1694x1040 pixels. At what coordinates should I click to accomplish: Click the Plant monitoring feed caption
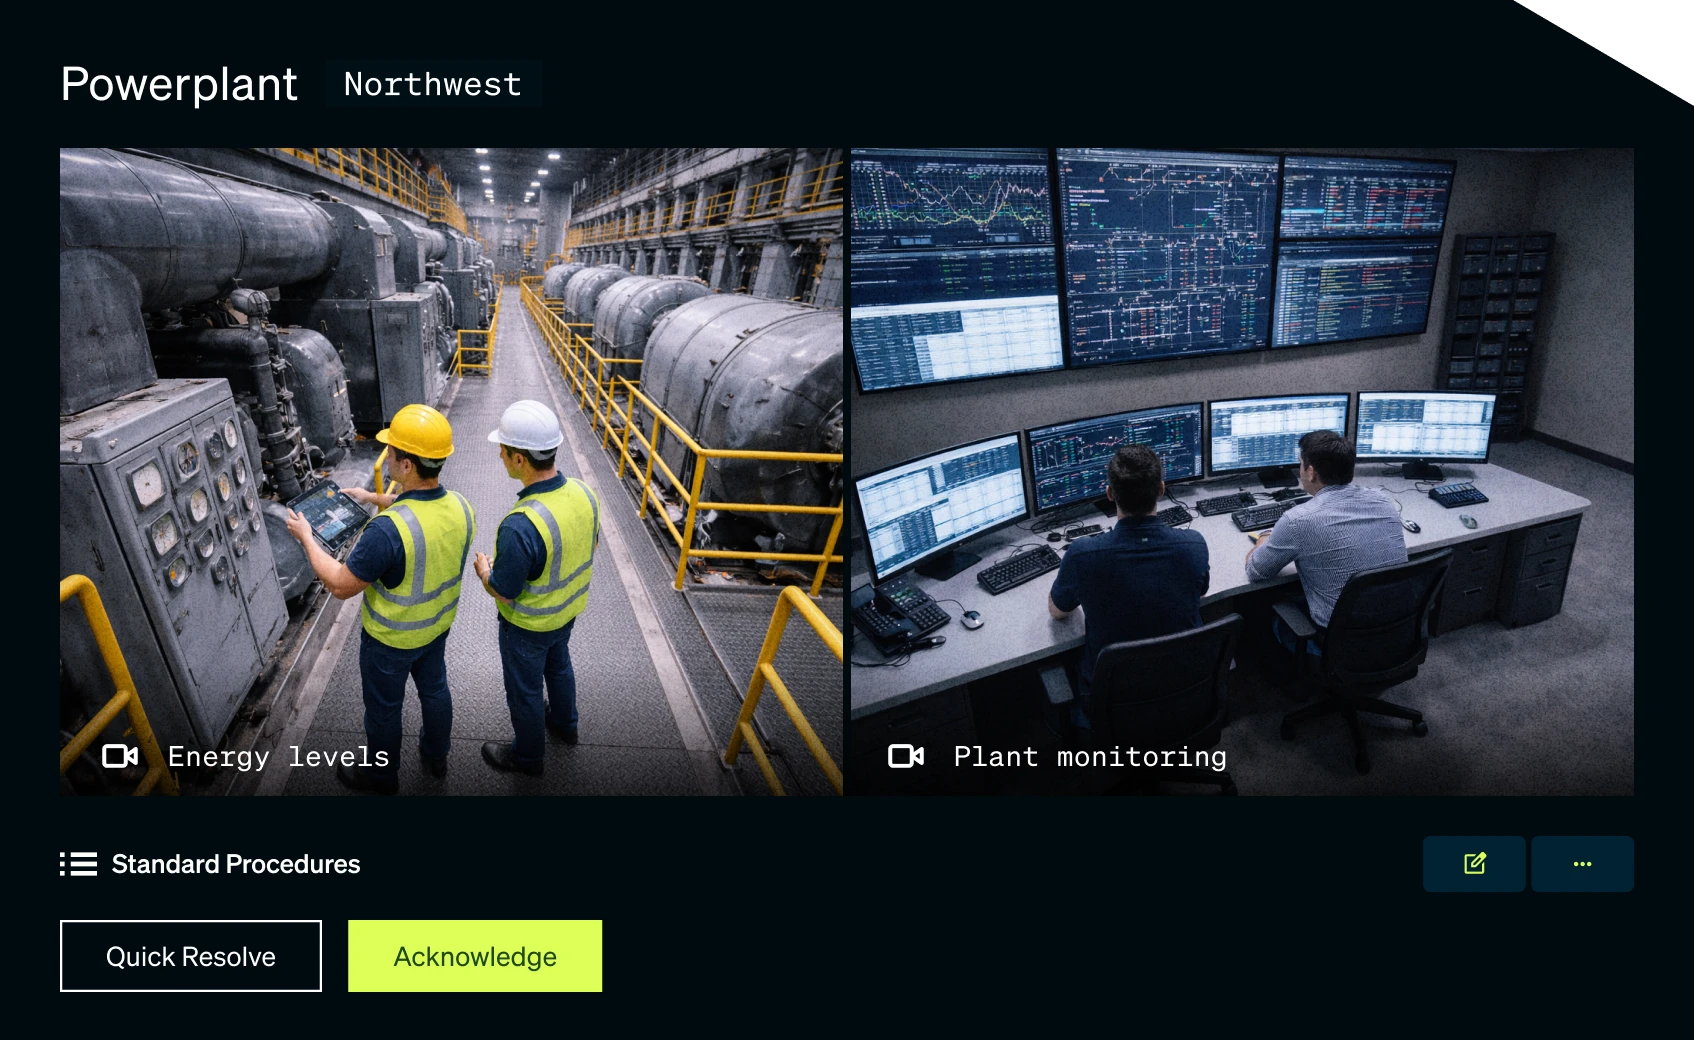point(1089,757)
